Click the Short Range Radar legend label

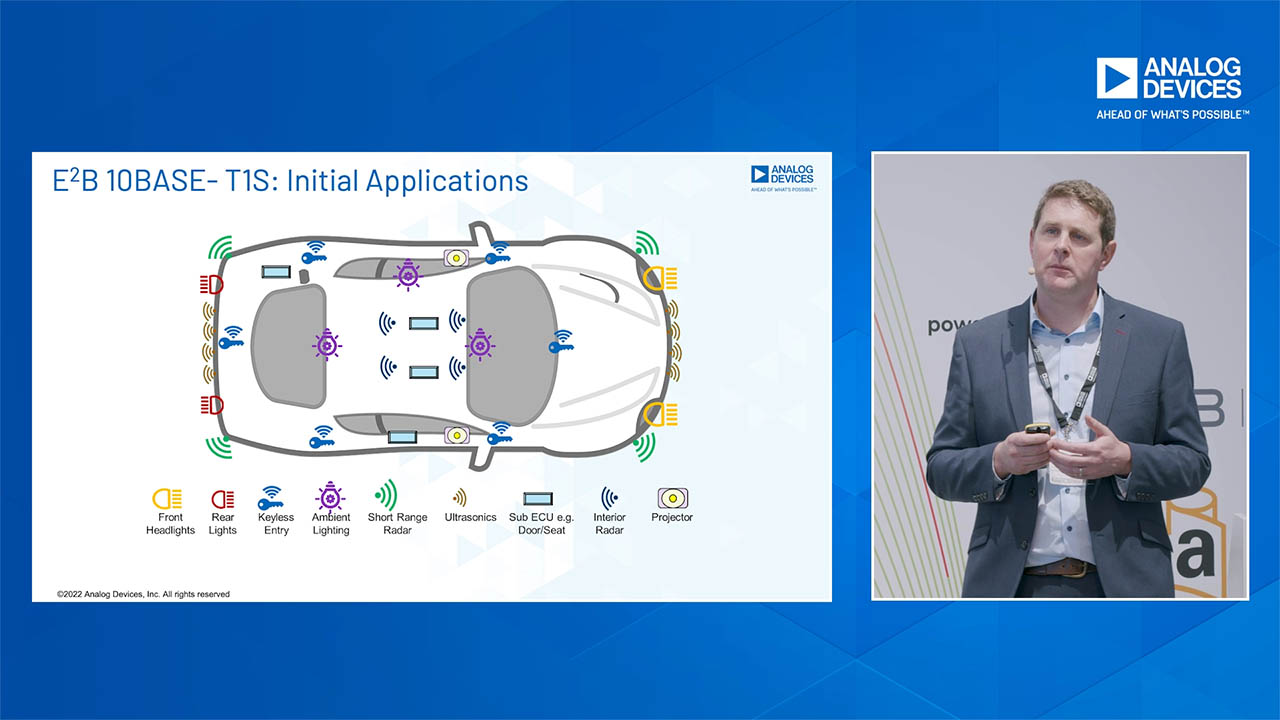[397, 524]
